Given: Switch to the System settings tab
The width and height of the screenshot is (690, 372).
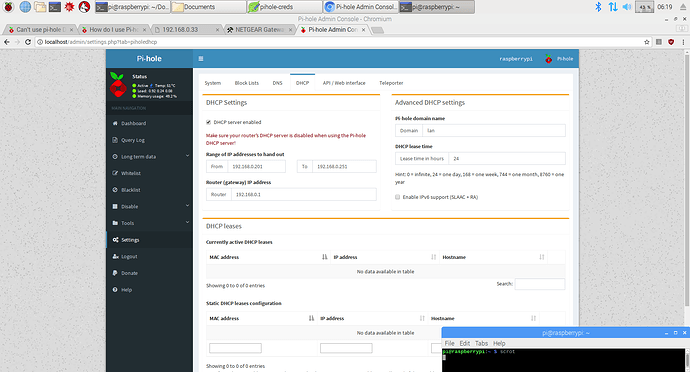Looking at the screenshot, I should (213, 83).
